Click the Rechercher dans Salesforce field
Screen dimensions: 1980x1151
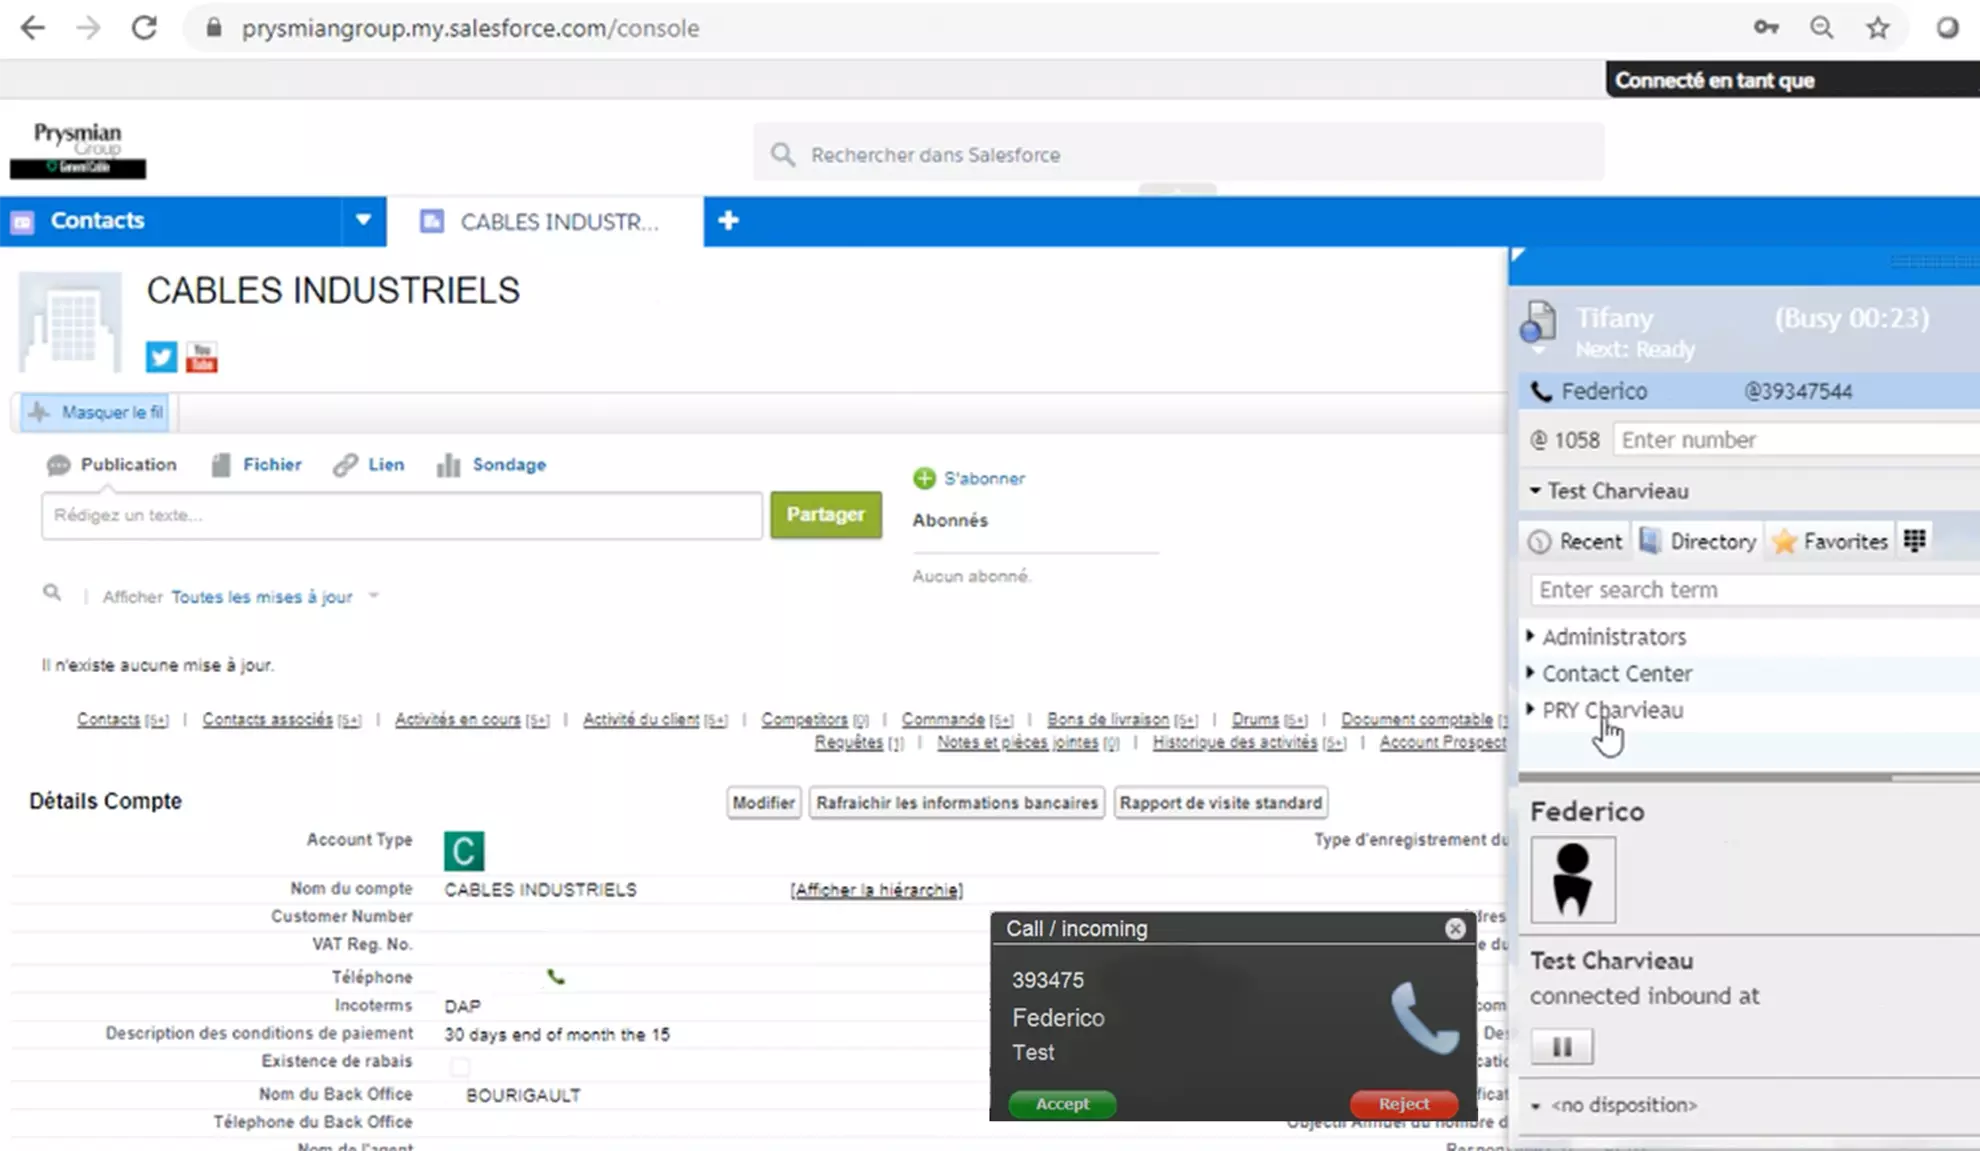[x=1178, y=155]
